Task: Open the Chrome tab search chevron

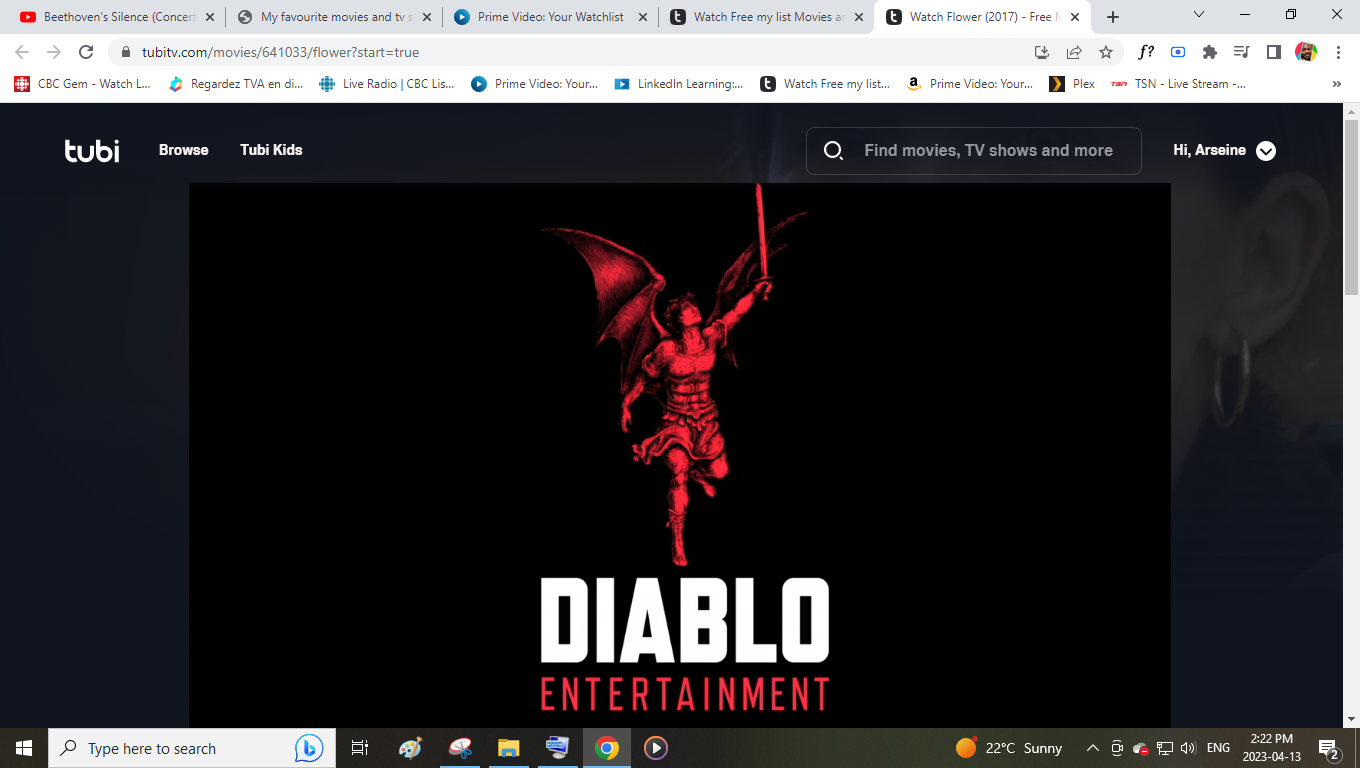Action: tap(1200, 15)
